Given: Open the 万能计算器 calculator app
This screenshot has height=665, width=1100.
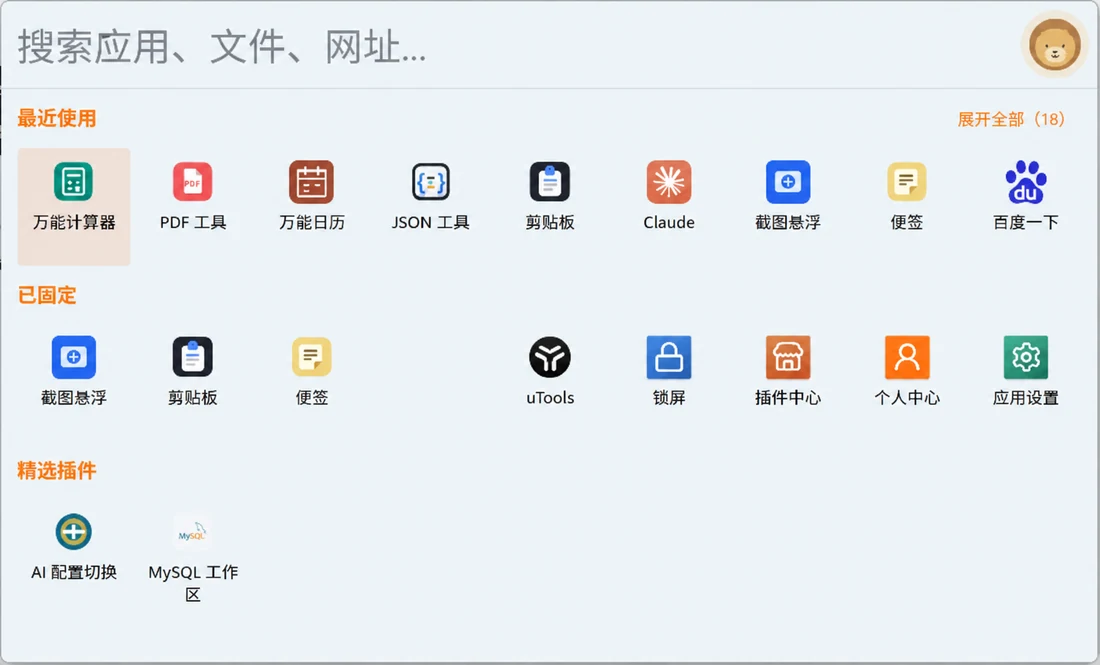Looking at the screenshot, I should tap(74, 206).
